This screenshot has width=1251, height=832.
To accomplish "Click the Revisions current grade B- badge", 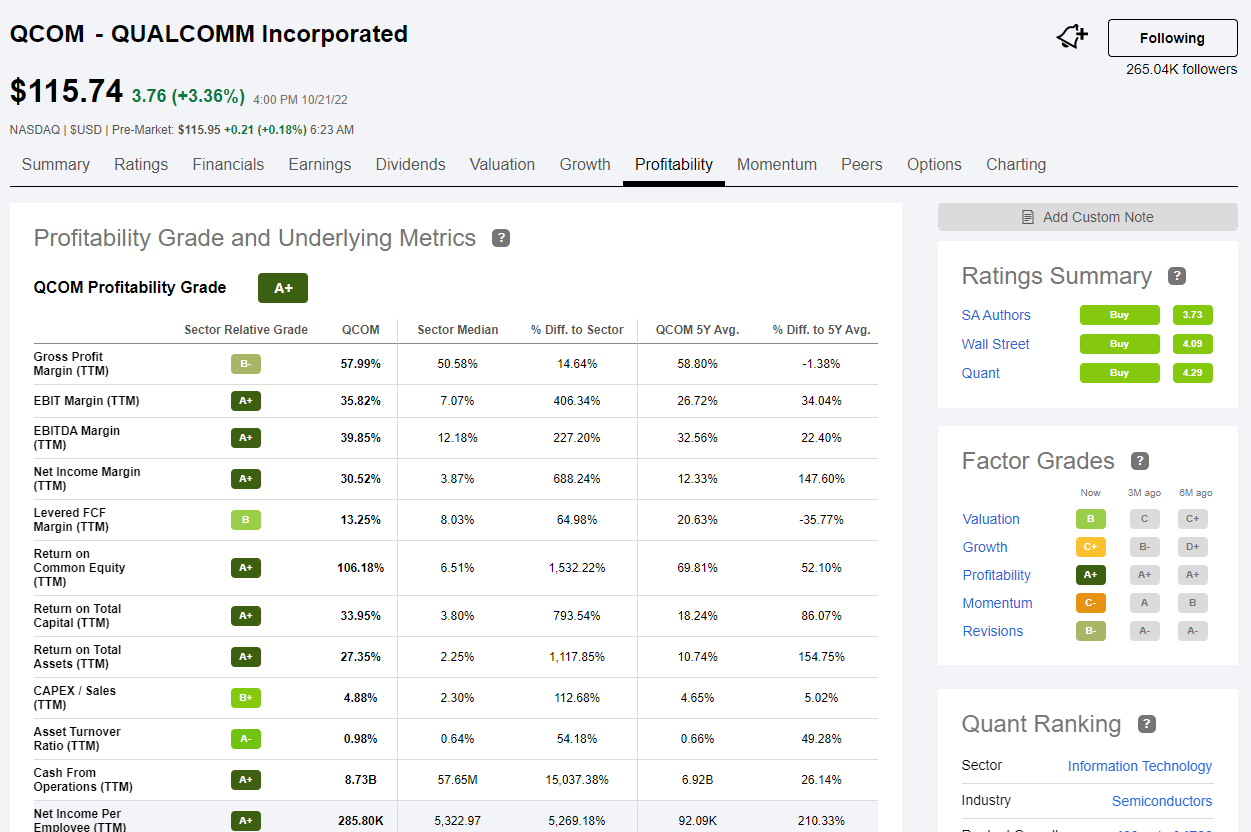I will 1091,631.
